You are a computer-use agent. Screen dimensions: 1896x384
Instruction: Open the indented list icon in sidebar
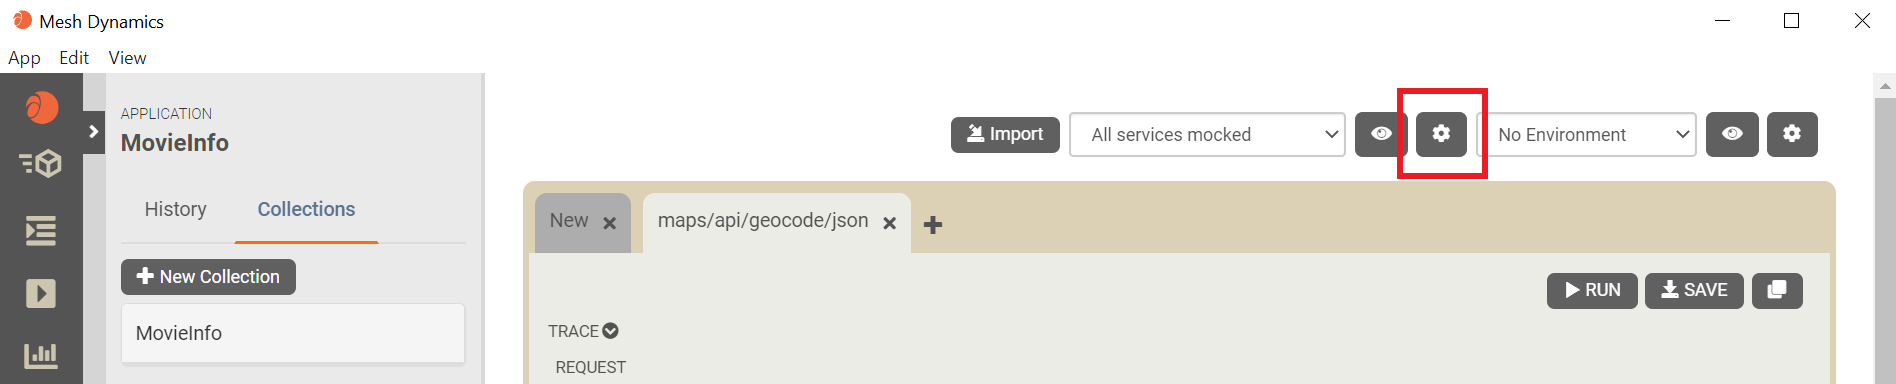tap(41, 231)
